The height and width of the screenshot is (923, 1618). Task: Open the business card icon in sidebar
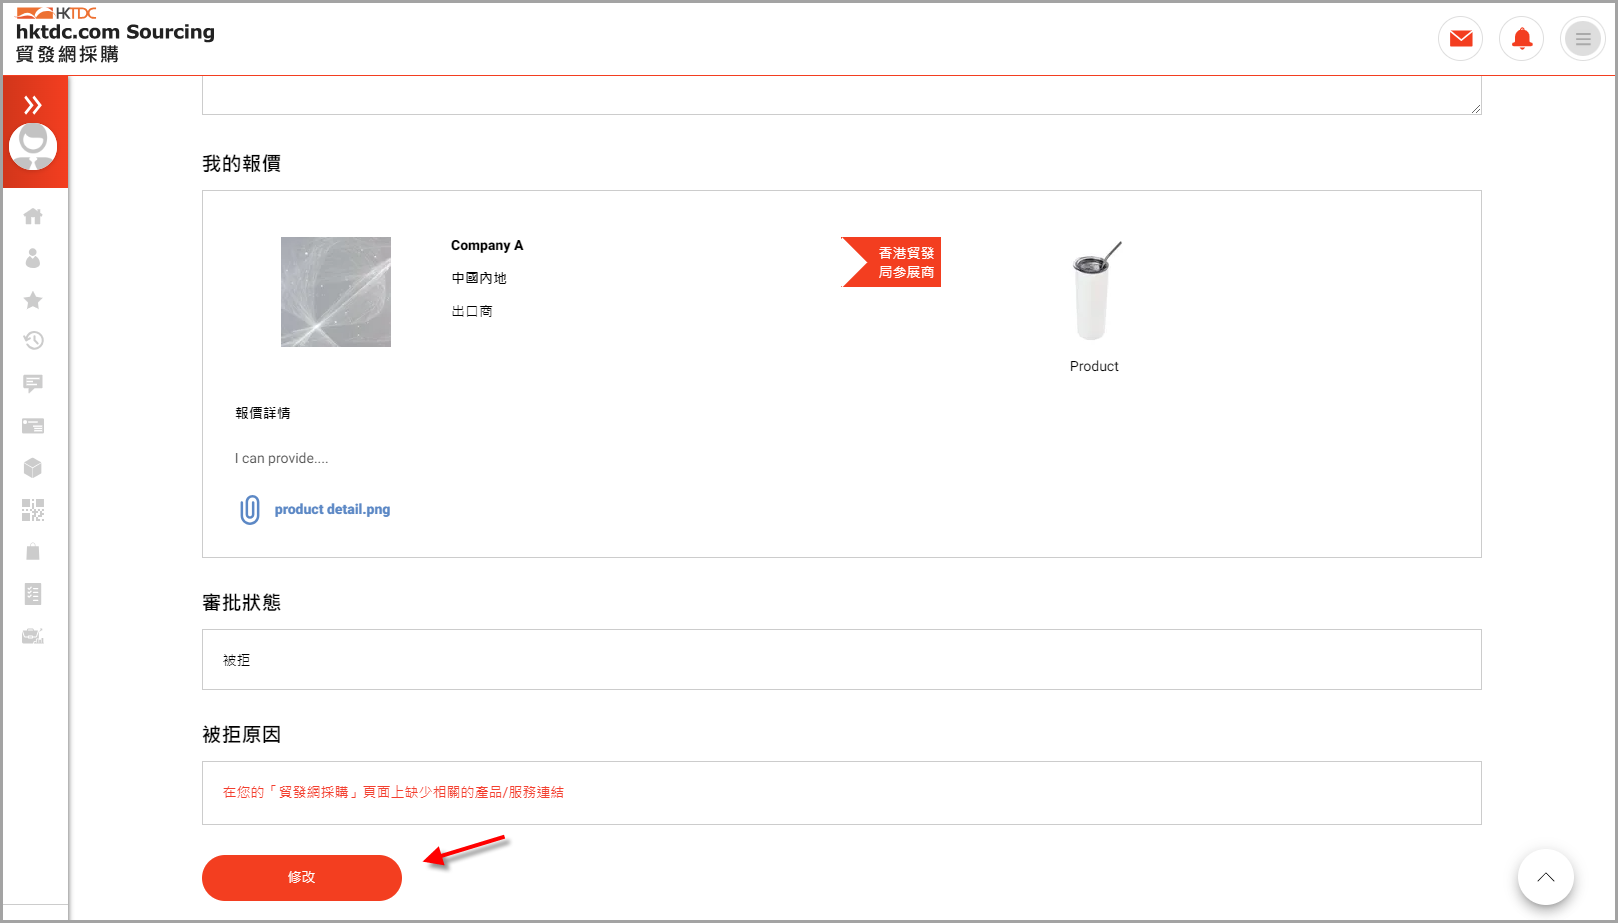33,426
